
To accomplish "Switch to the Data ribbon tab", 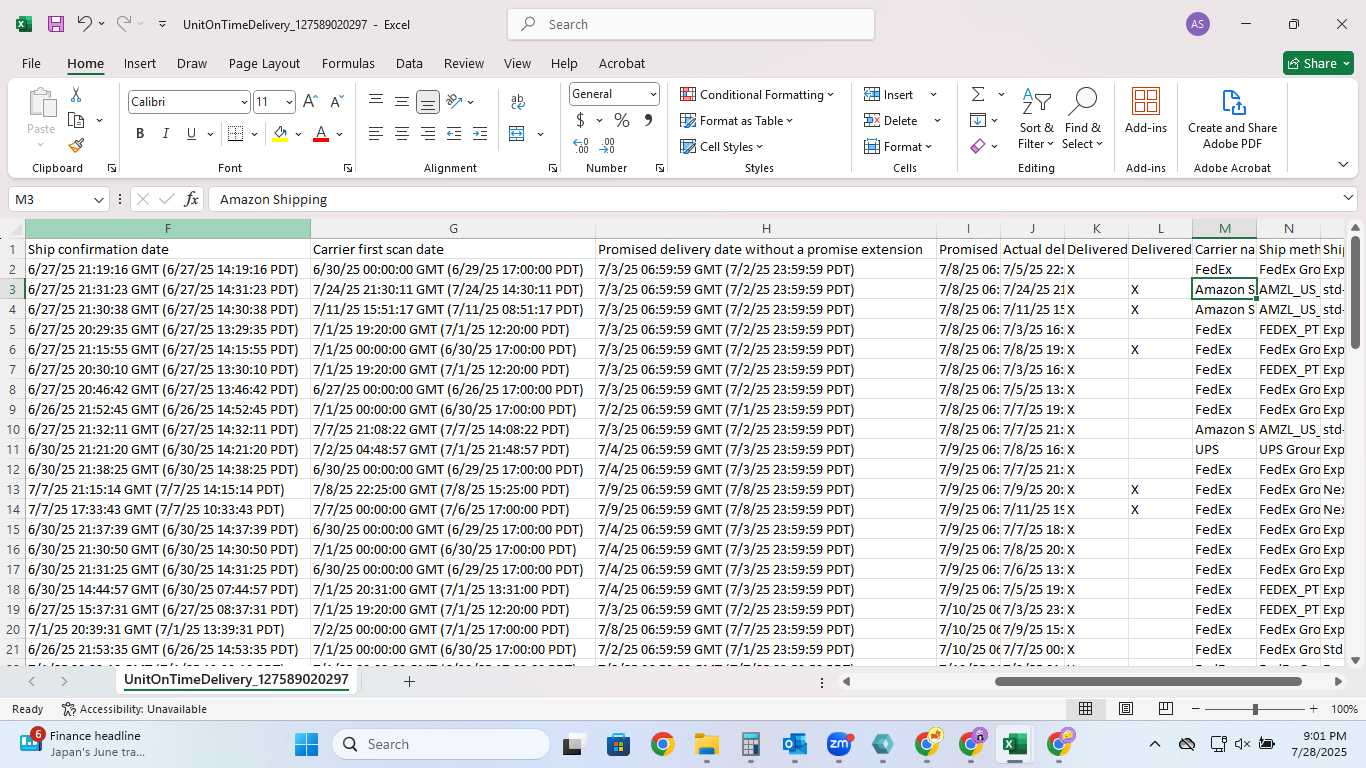I will click(409, 63).
